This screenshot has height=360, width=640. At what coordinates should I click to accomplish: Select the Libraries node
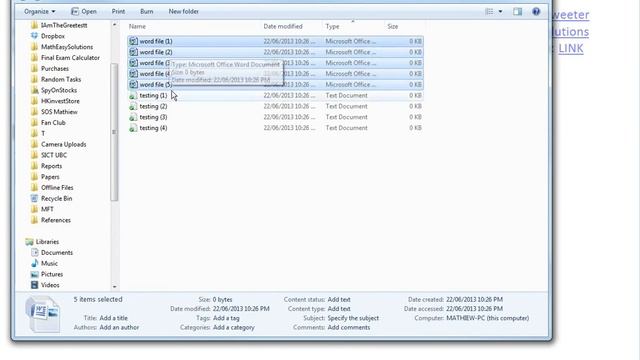pyautogui.click(x=47, y=242)
